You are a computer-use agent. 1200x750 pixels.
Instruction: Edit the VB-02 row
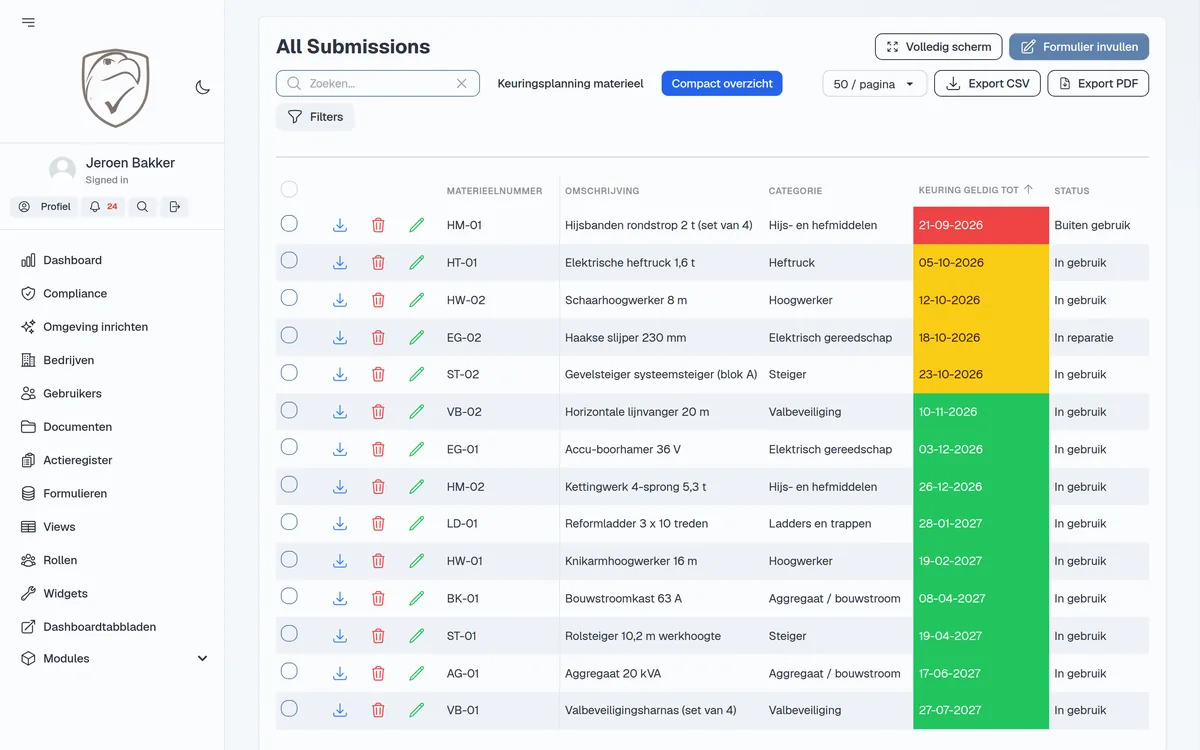tap(417, 412)
